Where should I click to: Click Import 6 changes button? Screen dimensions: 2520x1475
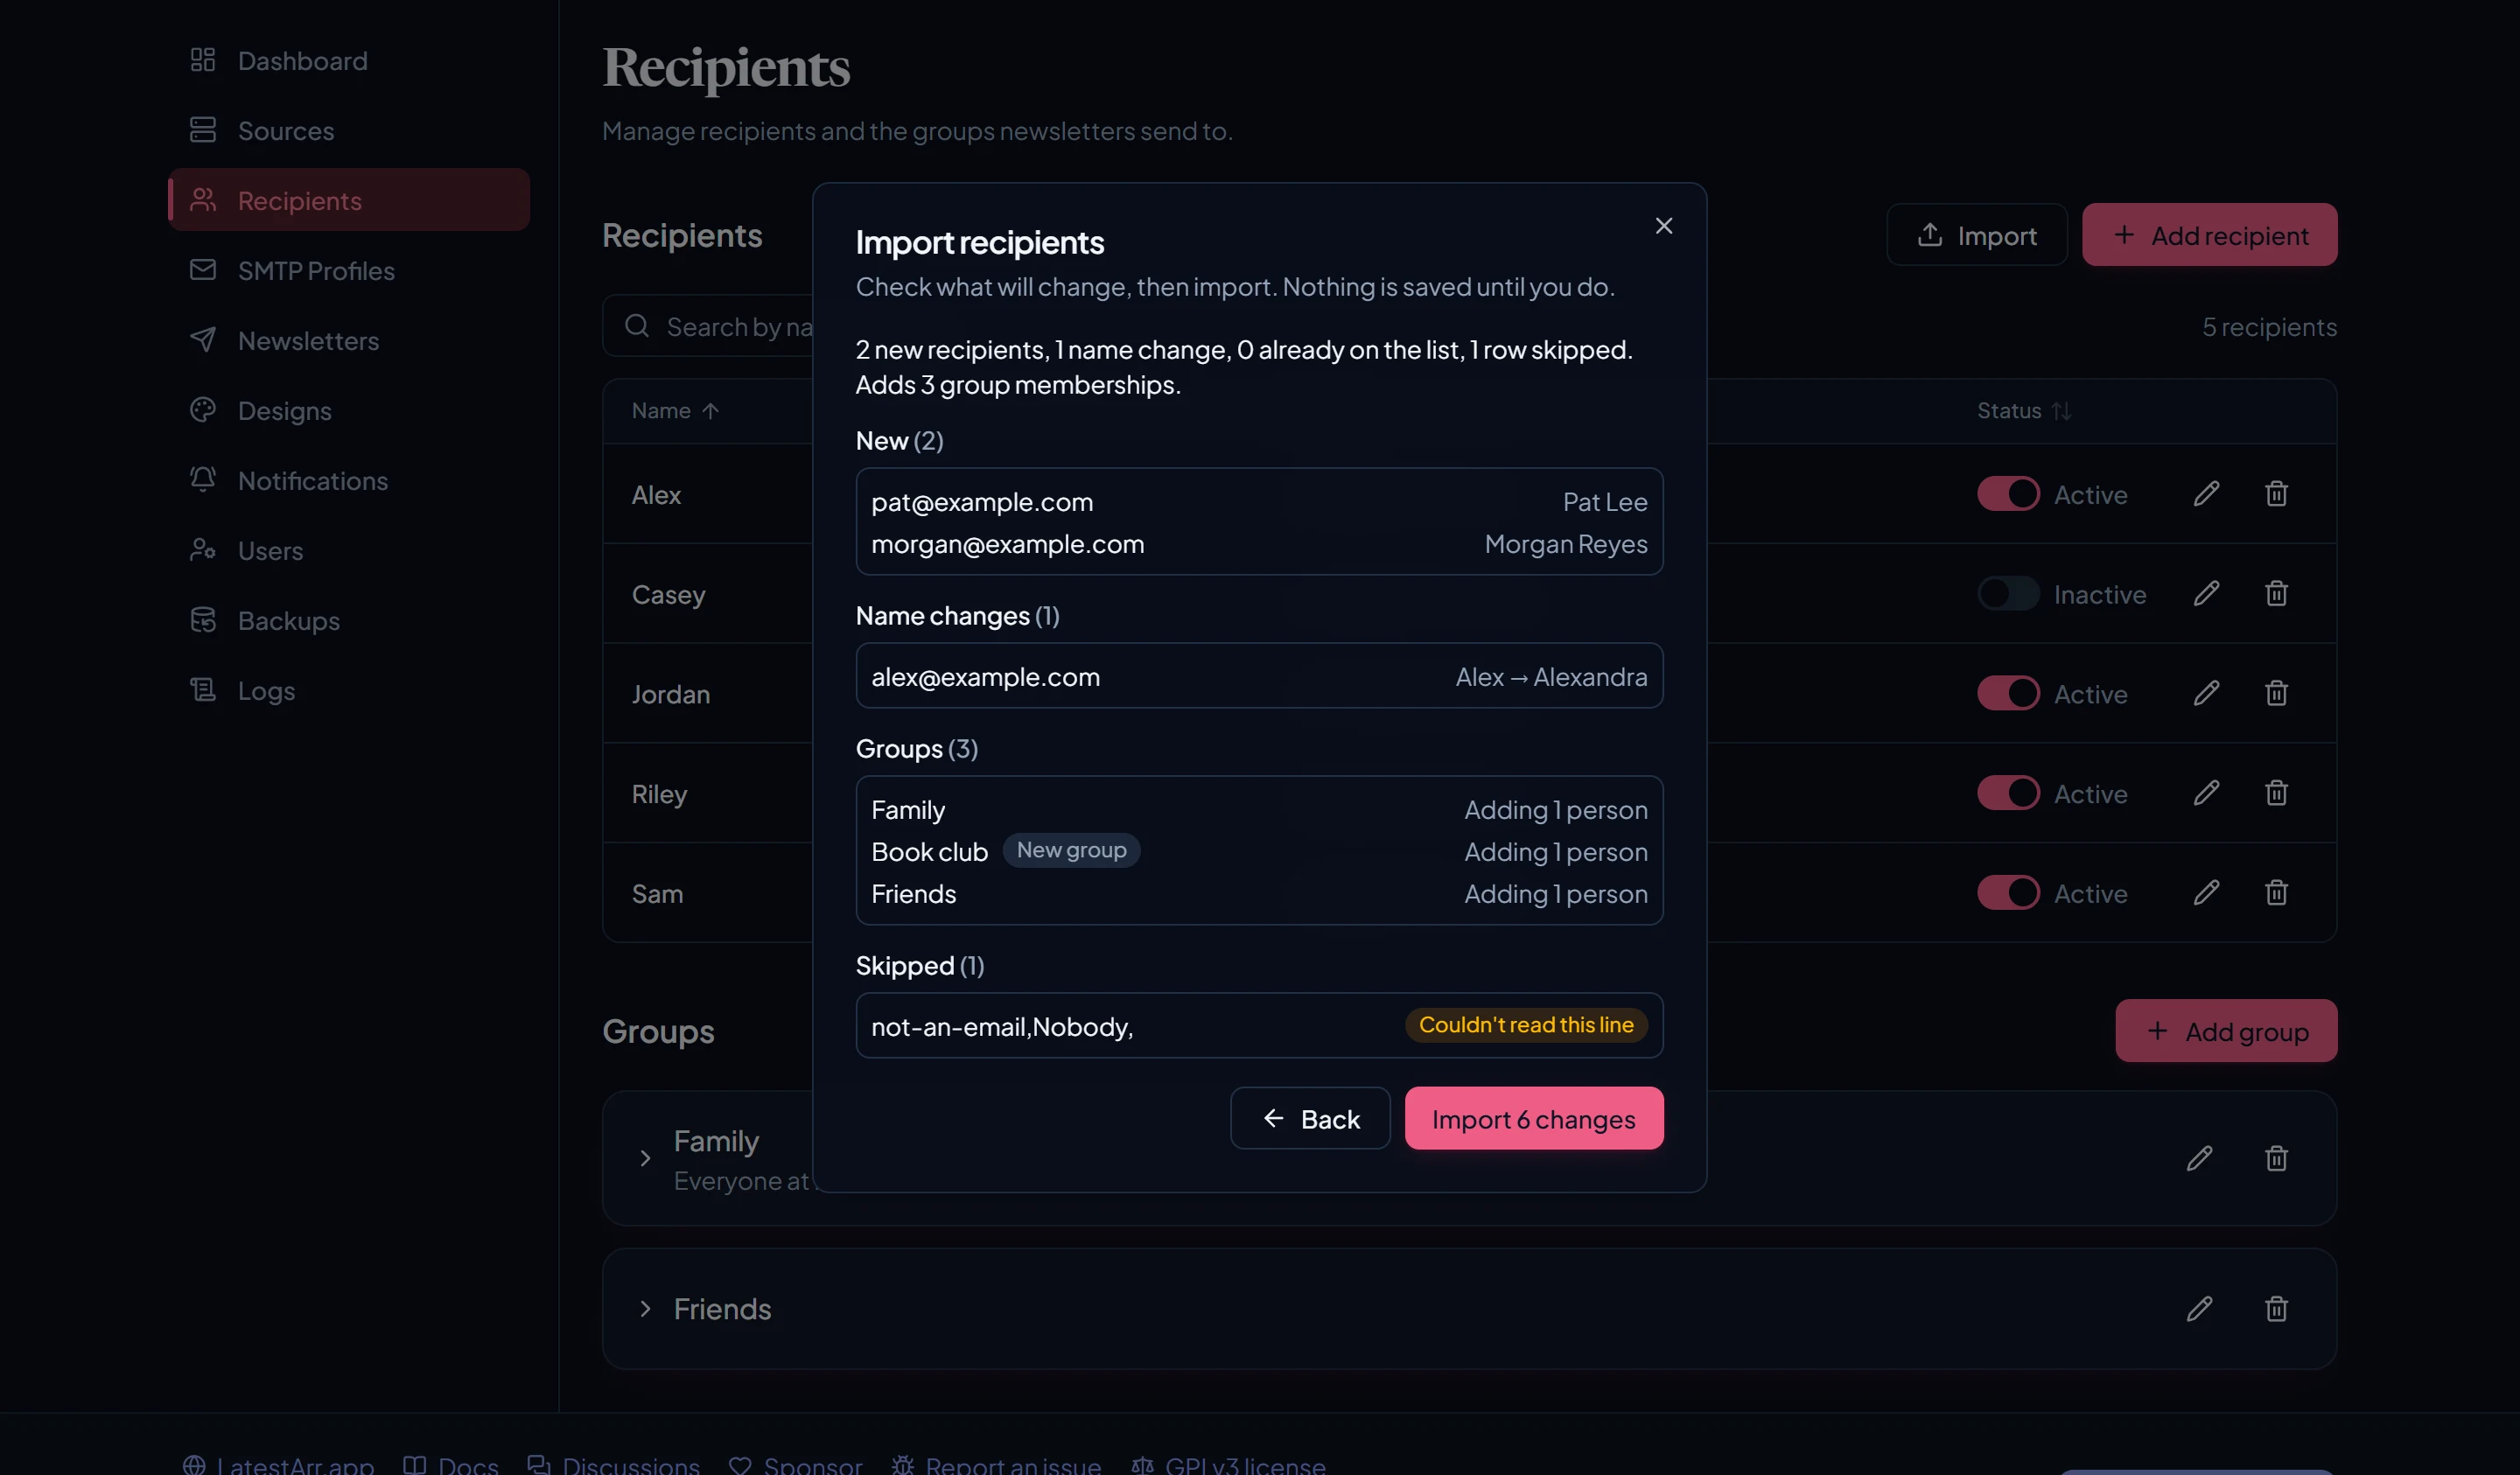(1534, 1118)
